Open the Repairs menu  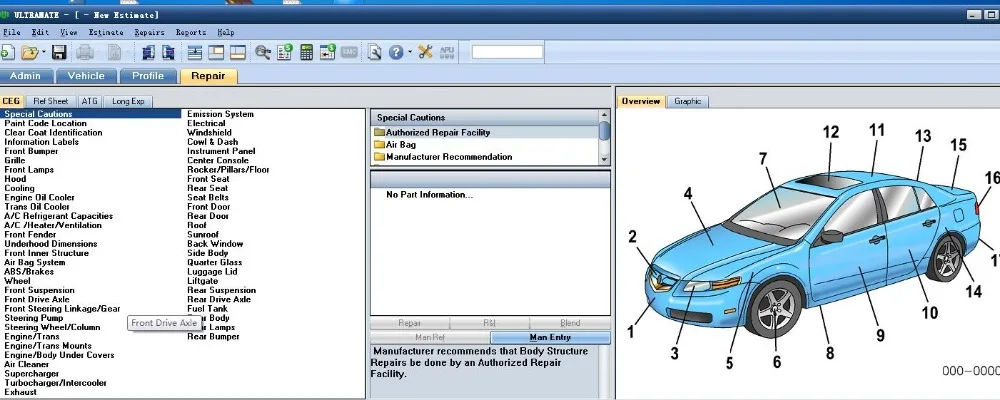[x=149, y=32]
